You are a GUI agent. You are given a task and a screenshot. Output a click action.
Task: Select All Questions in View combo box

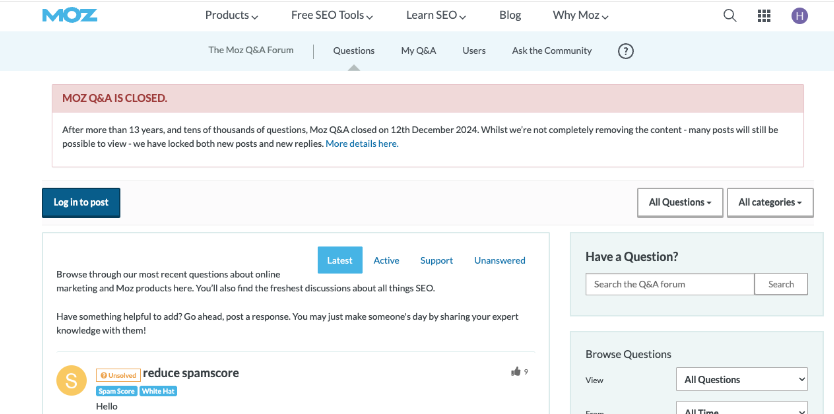pos(741,380)
